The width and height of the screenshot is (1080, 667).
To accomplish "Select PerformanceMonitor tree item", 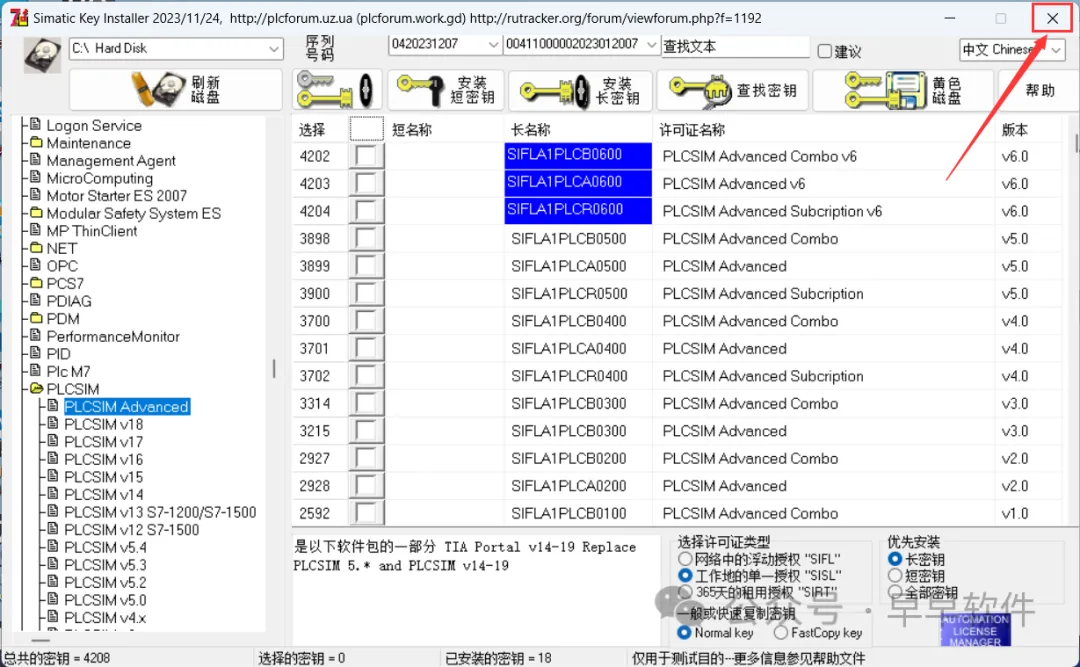I will [x=113, y=337].
